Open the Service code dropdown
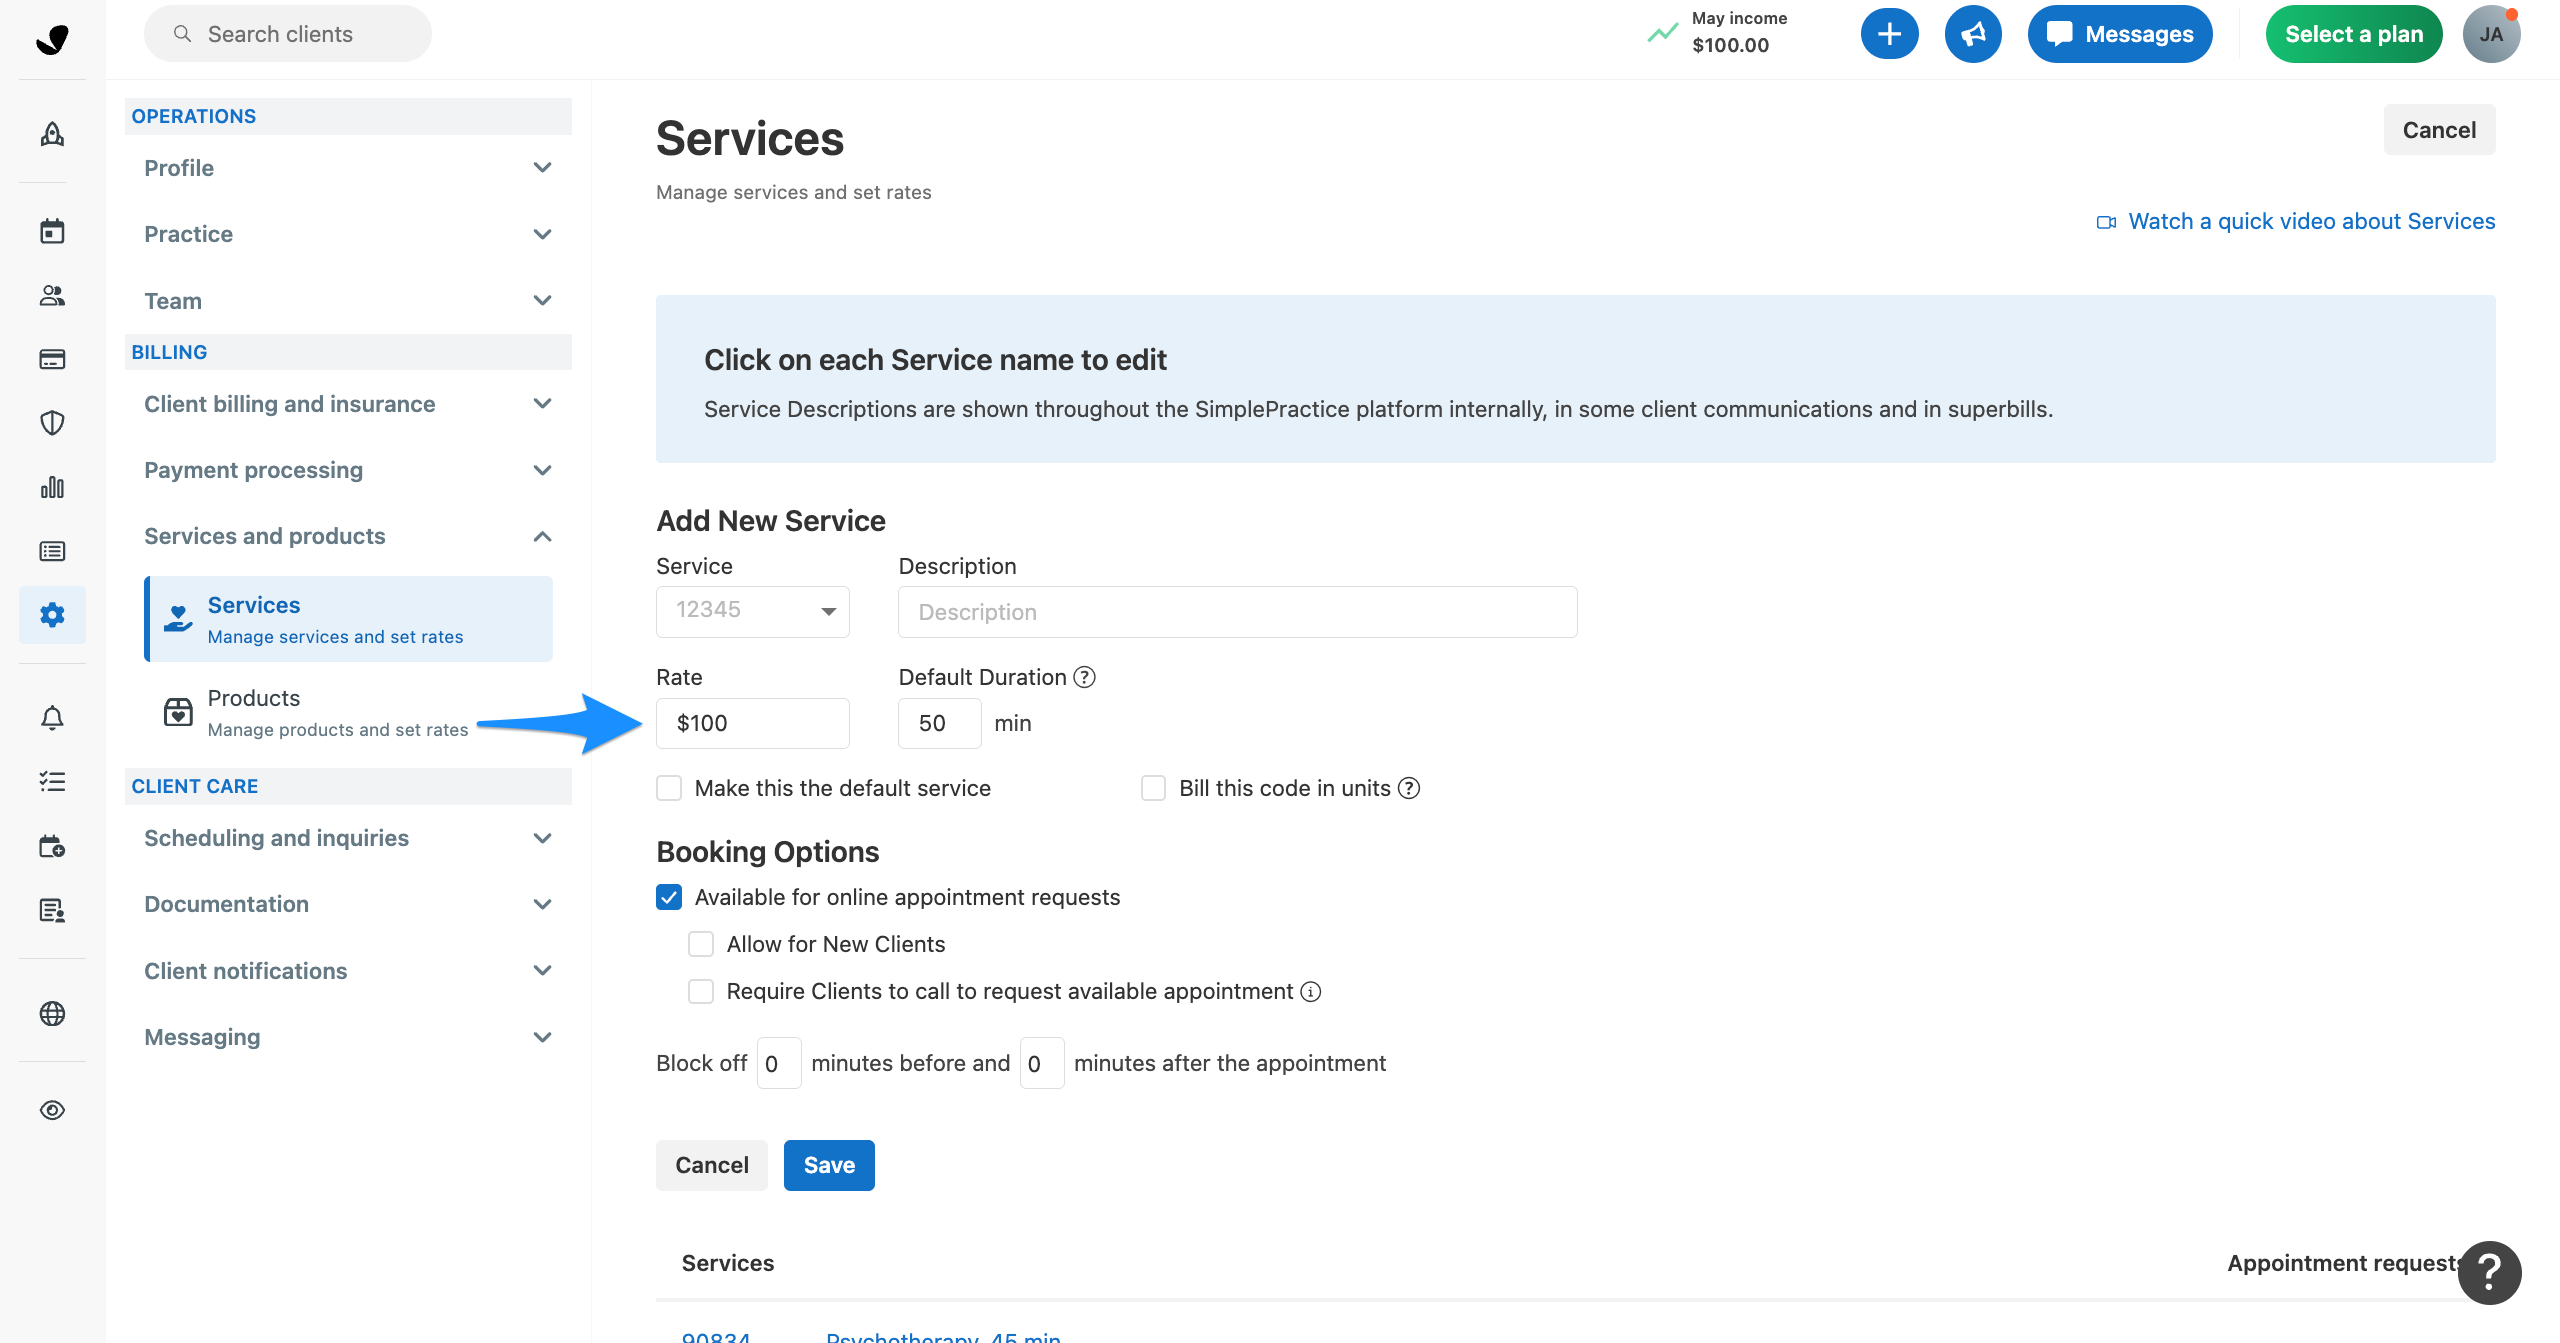 click(x=753, y=611)
